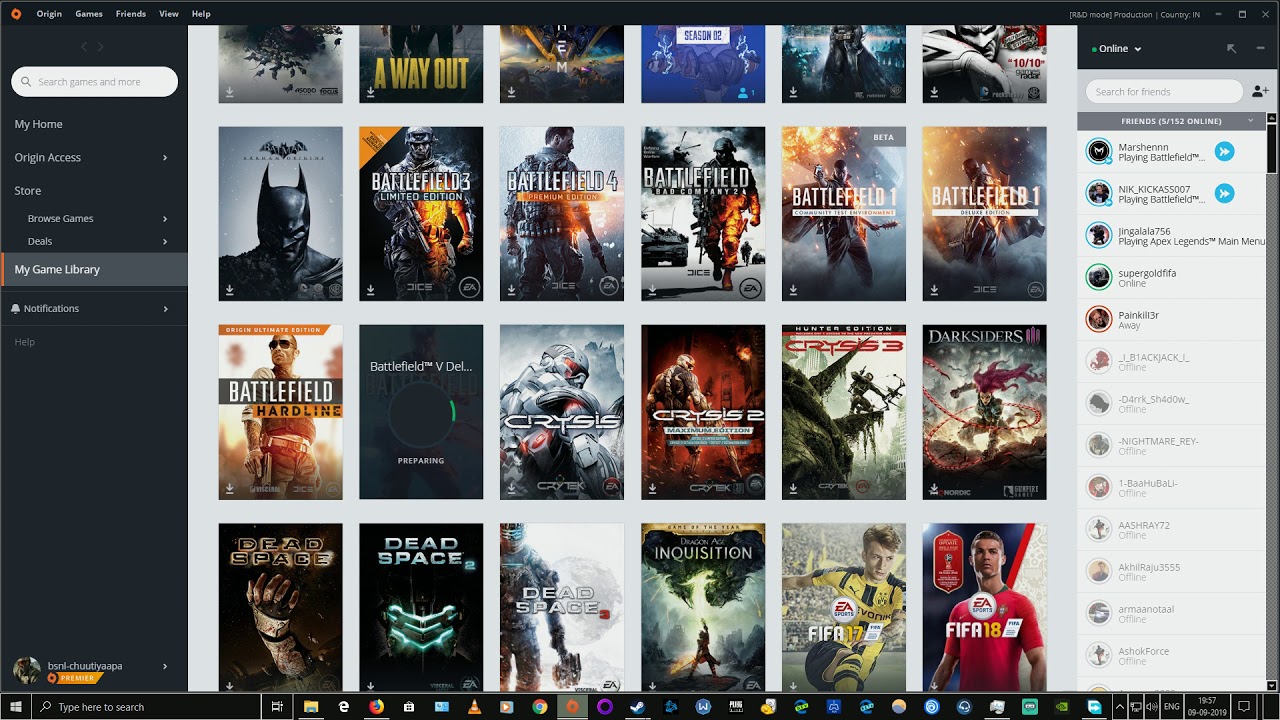This screenshot has height=720, width=1280.
Task: Click the add friend icon
Action: [x=1260, y=91]
